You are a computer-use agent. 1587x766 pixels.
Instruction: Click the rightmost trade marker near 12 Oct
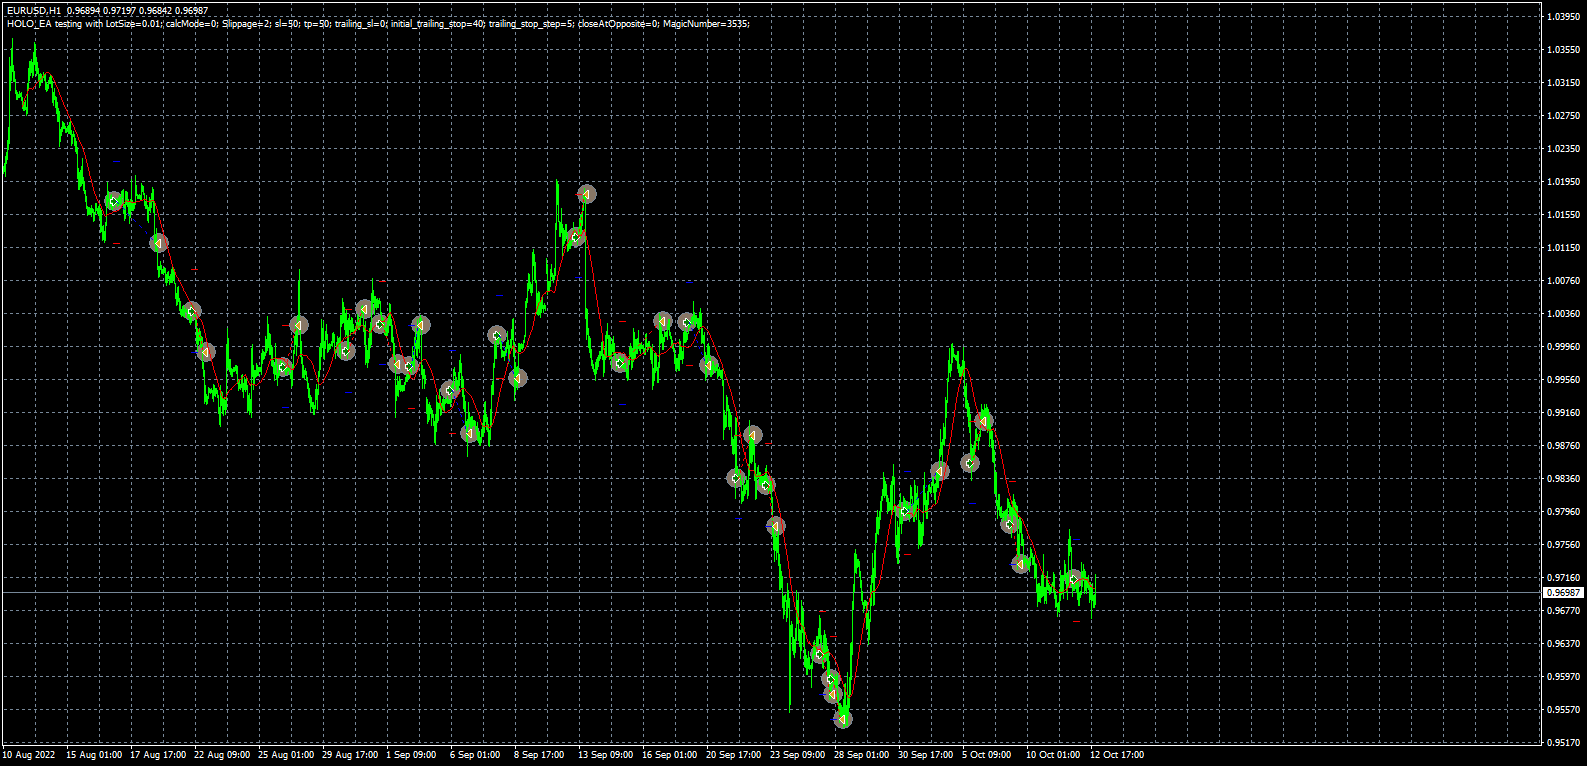point(1073,578)
